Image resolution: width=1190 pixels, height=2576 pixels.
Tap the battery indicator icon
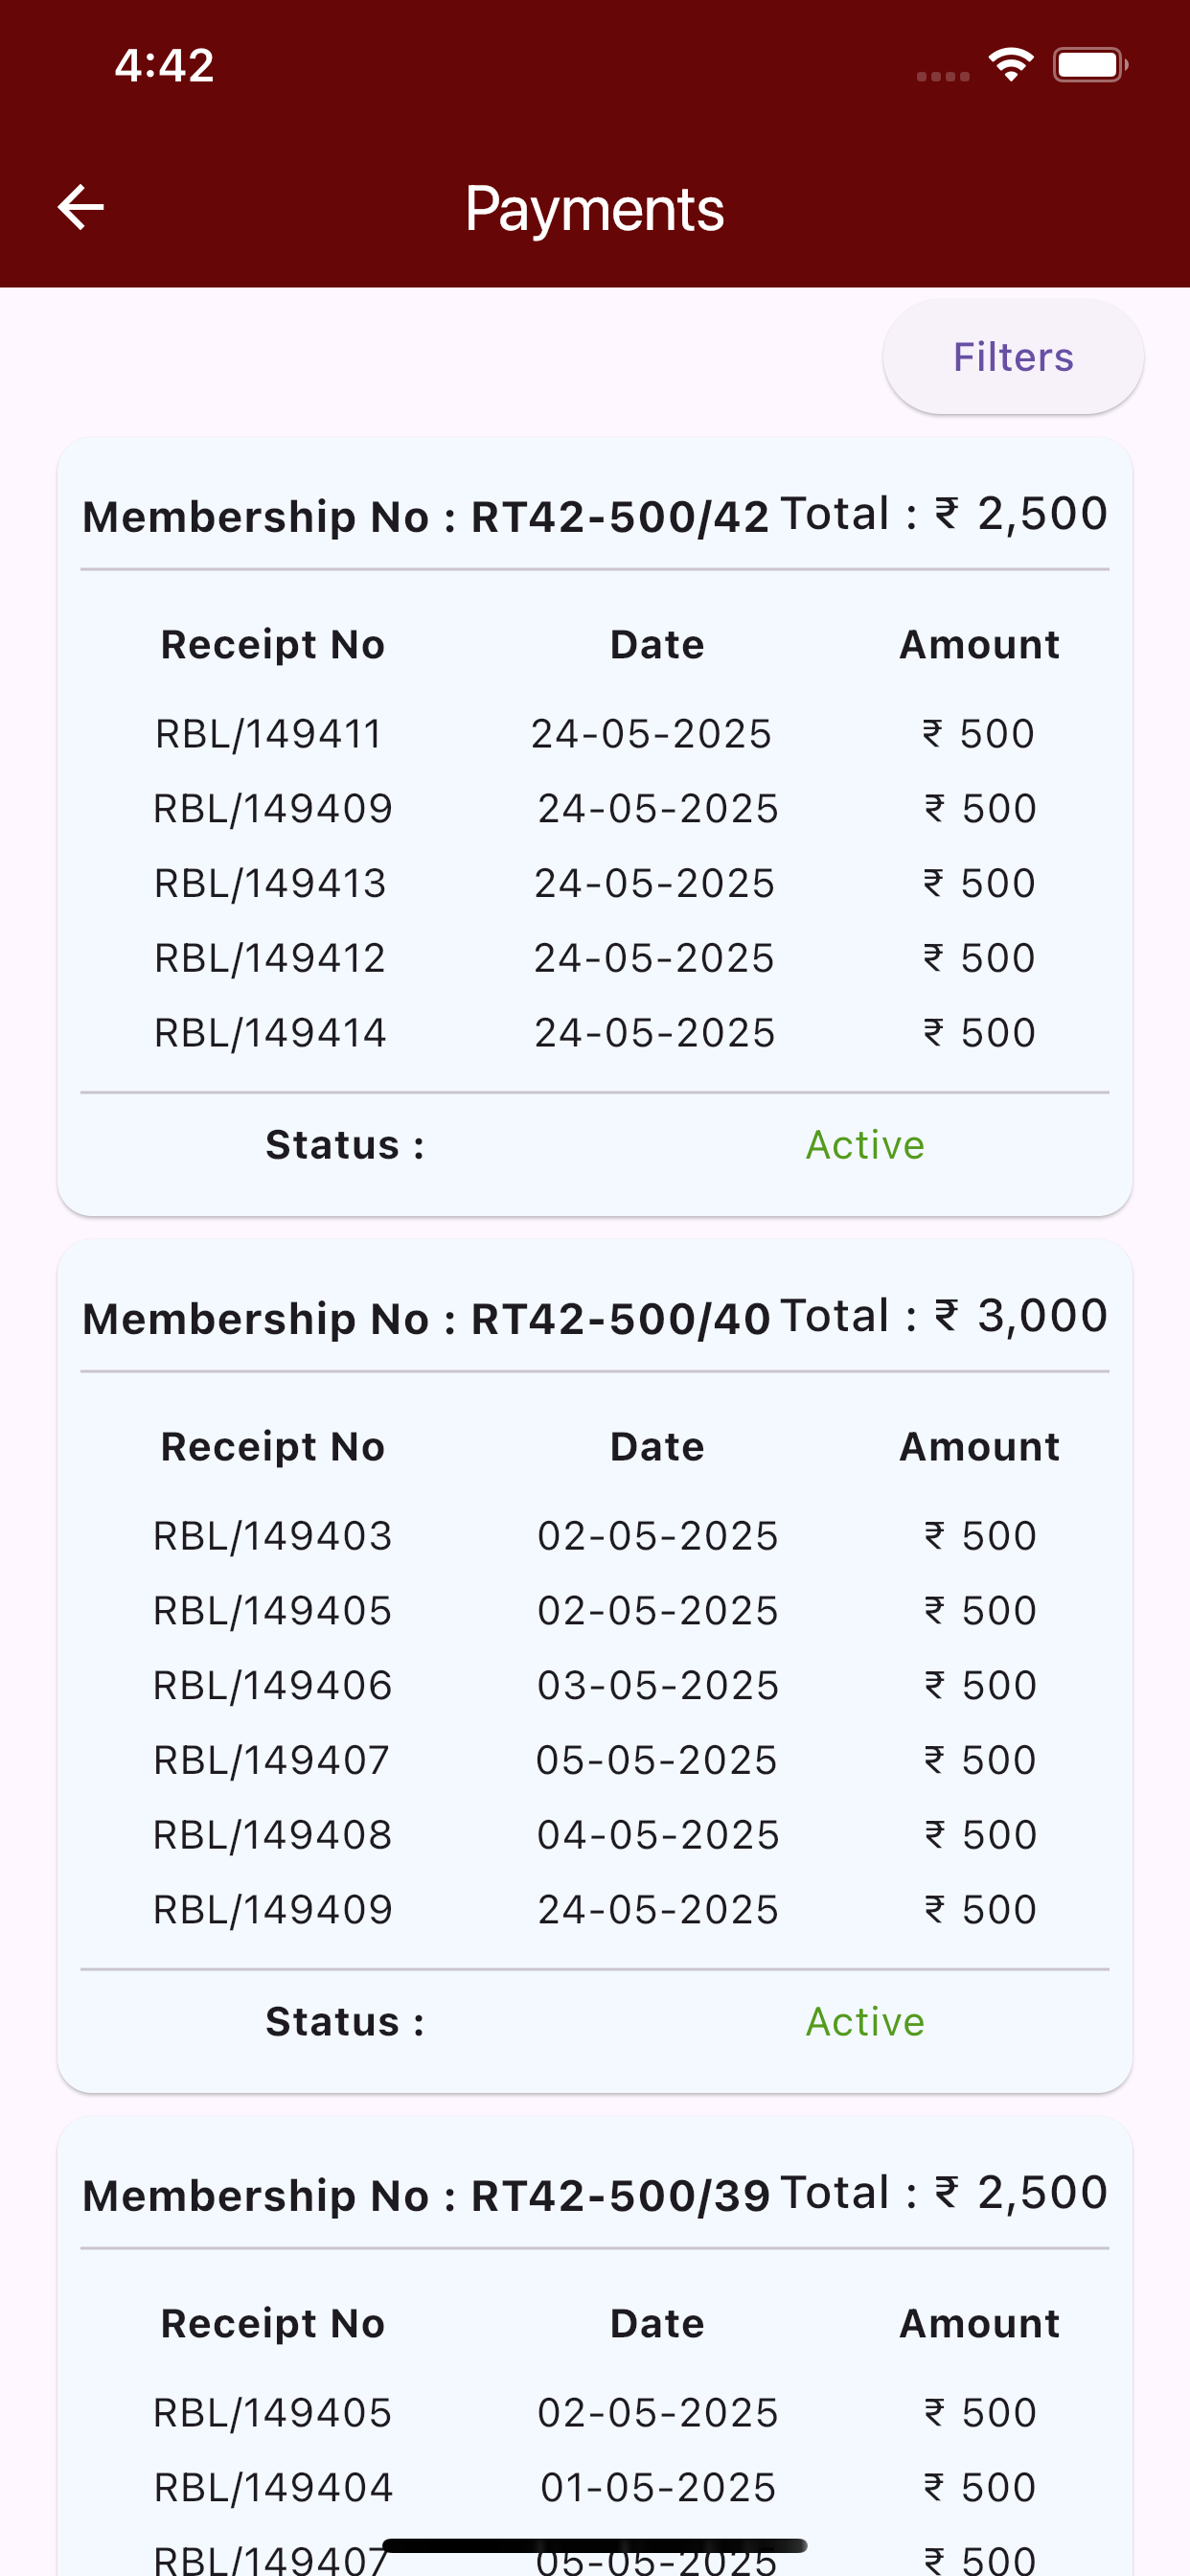[x=1090, y=65]
